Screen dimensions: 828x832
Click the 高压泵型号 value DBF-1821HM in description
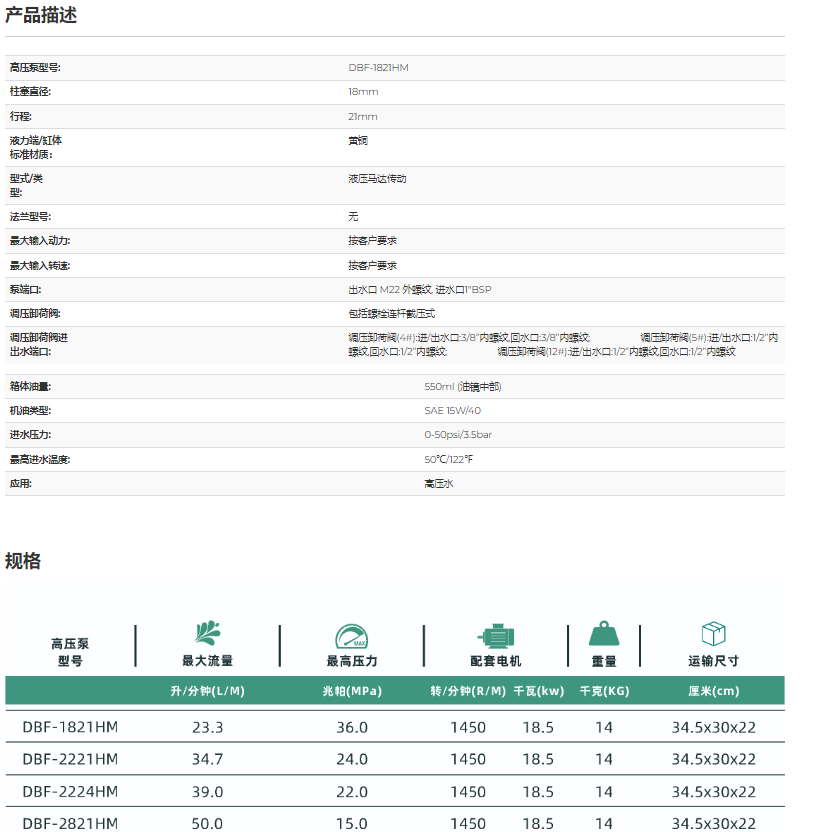[x=378, y=68]
